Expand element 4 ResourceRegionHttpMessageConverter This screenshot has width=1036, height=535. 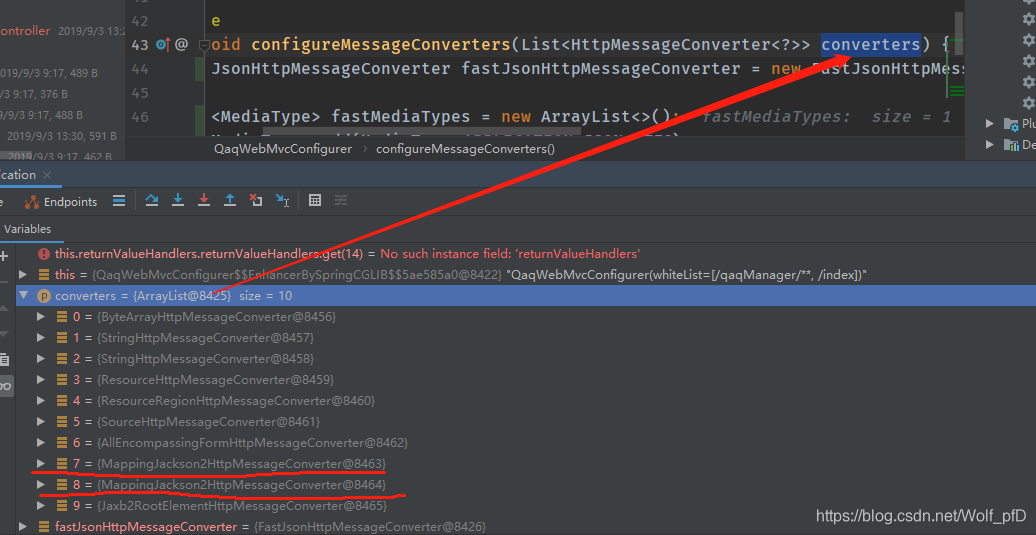pyautogui.click(x=41, y=401)
